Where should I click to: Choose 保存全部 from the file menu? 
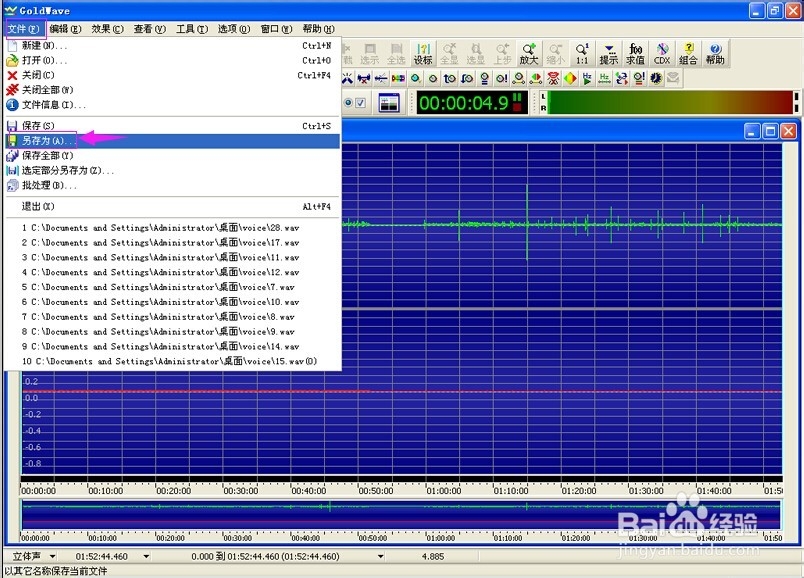pos(173,155)
